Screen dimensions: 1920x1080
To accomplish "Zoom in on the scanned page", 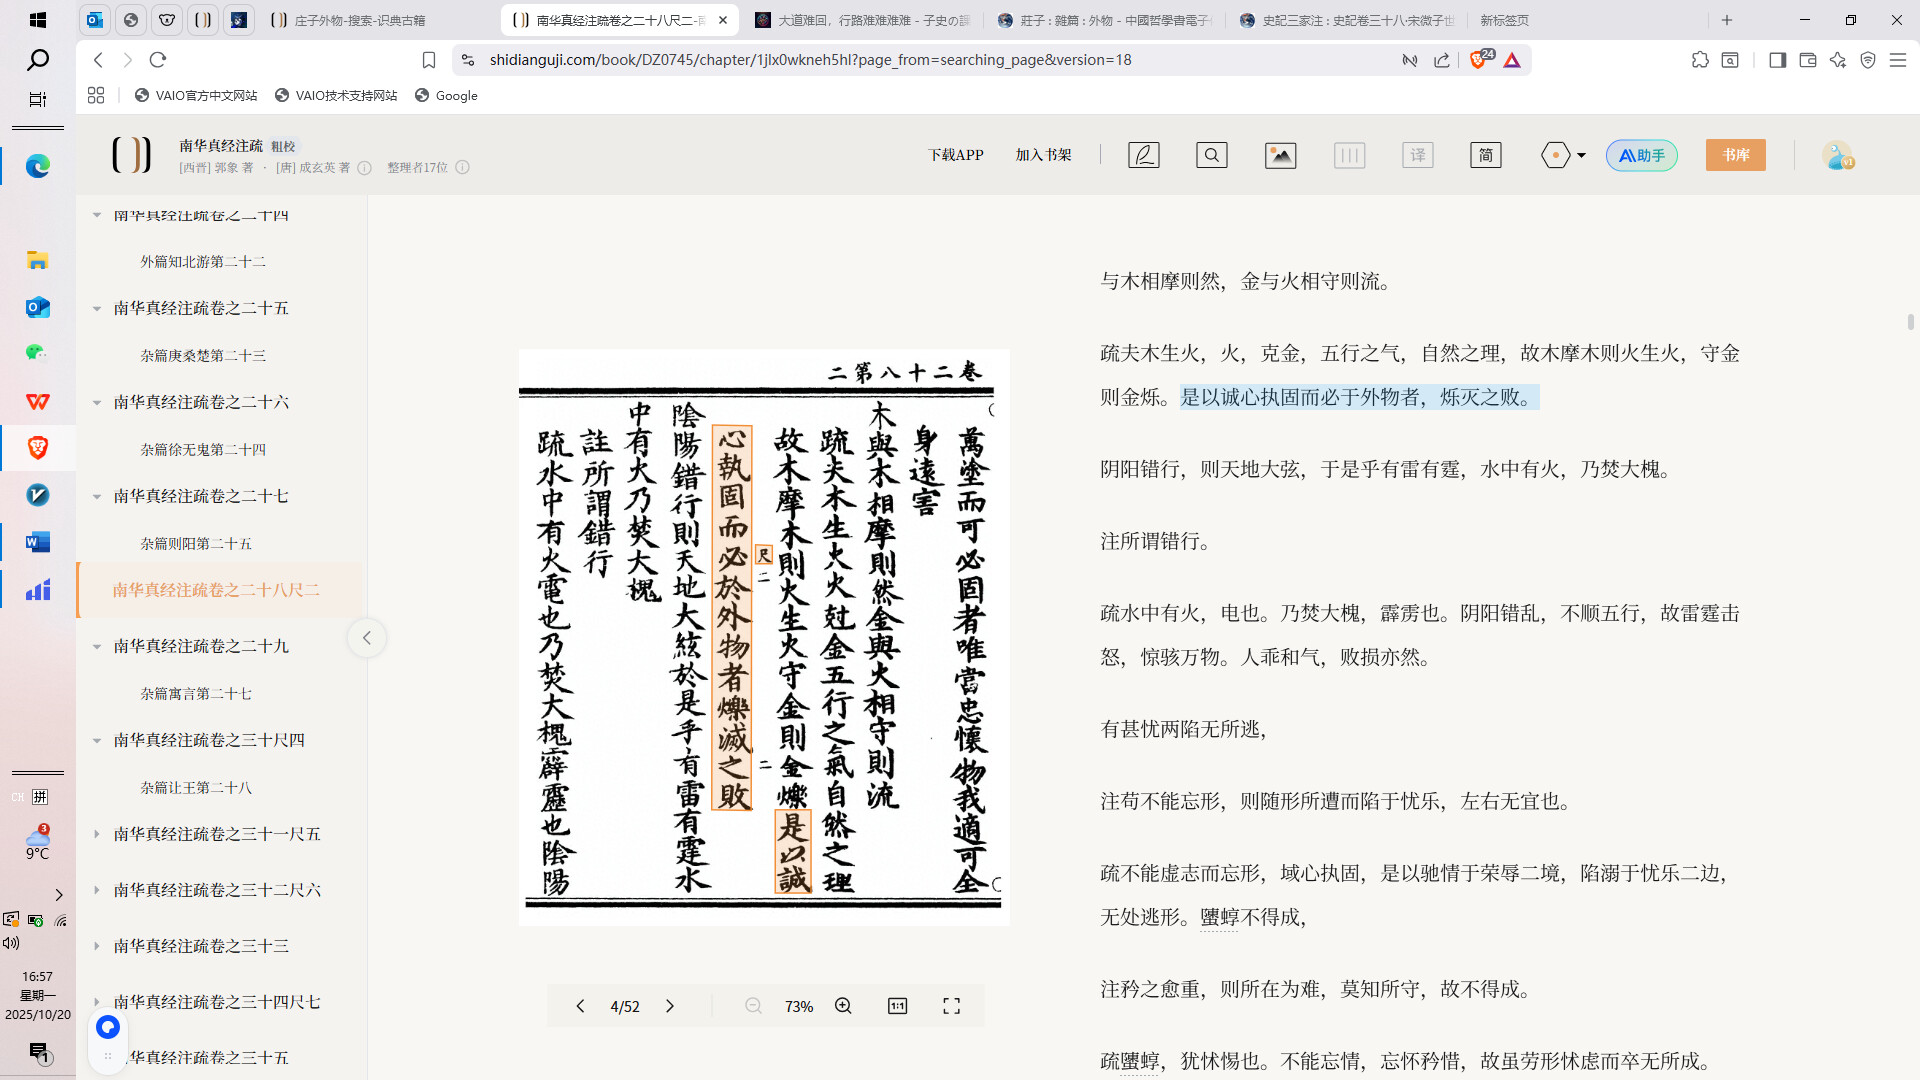I will 843,1006.
